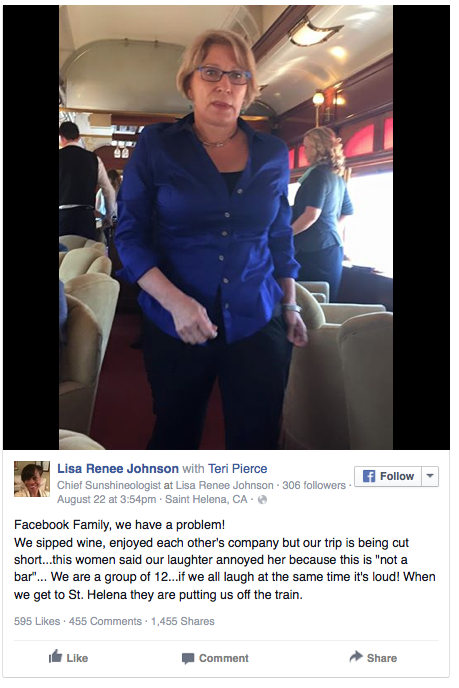This screenshot has width=459, height=688.
Task: View the 595 Likes list
Action: [37, 621]
